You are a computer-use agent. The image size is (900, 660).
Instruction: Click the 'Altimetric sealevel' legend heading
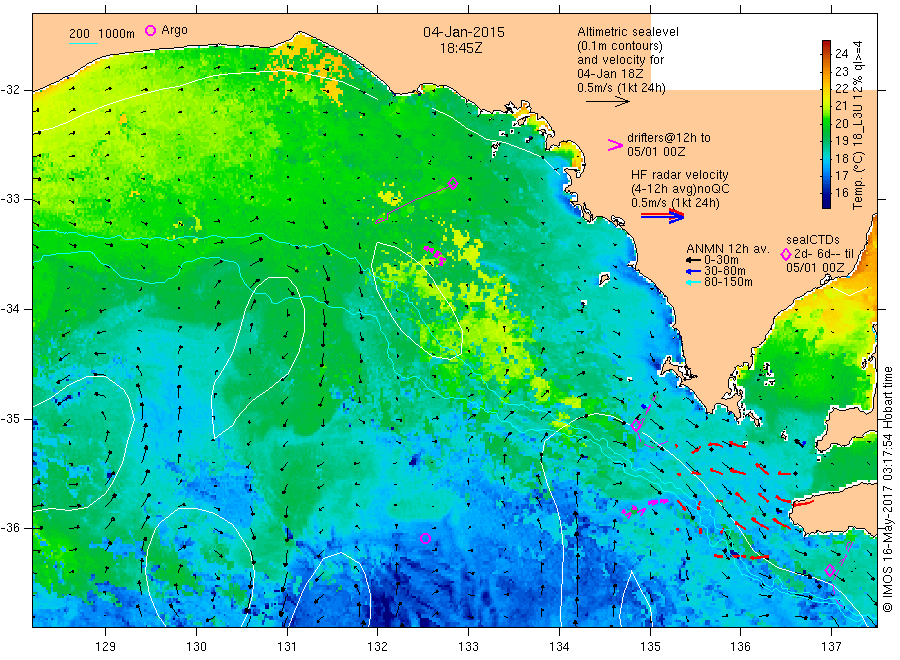pyautogui.click(x=628, y=32)
